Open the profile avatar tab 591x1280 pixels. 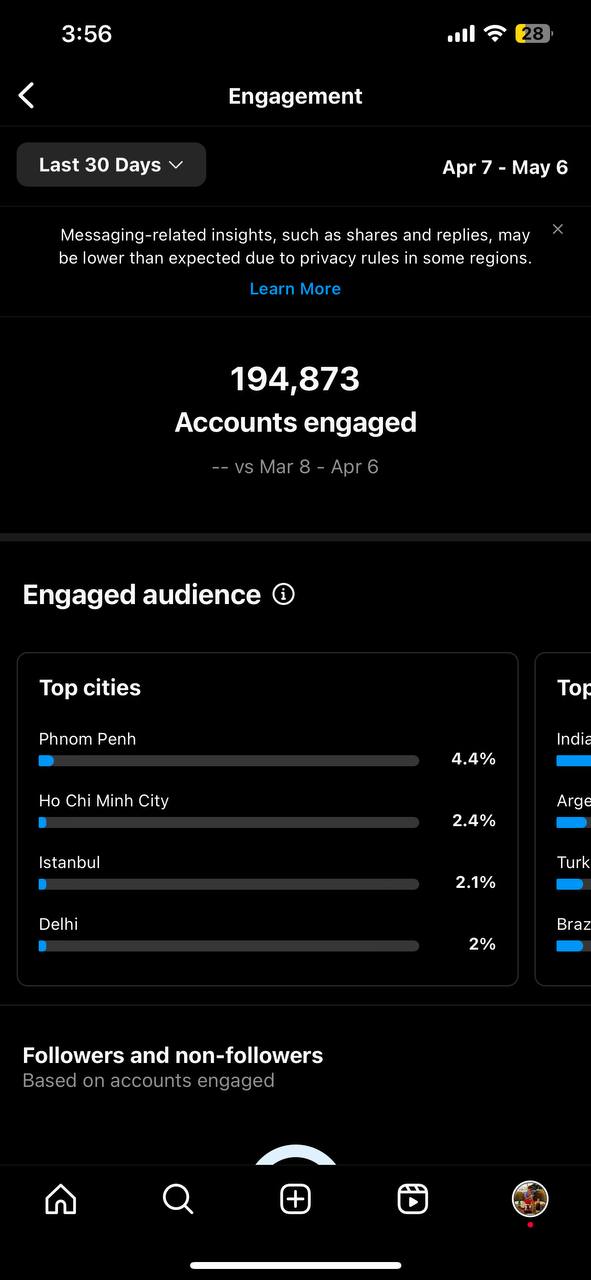click(530, 1198)
